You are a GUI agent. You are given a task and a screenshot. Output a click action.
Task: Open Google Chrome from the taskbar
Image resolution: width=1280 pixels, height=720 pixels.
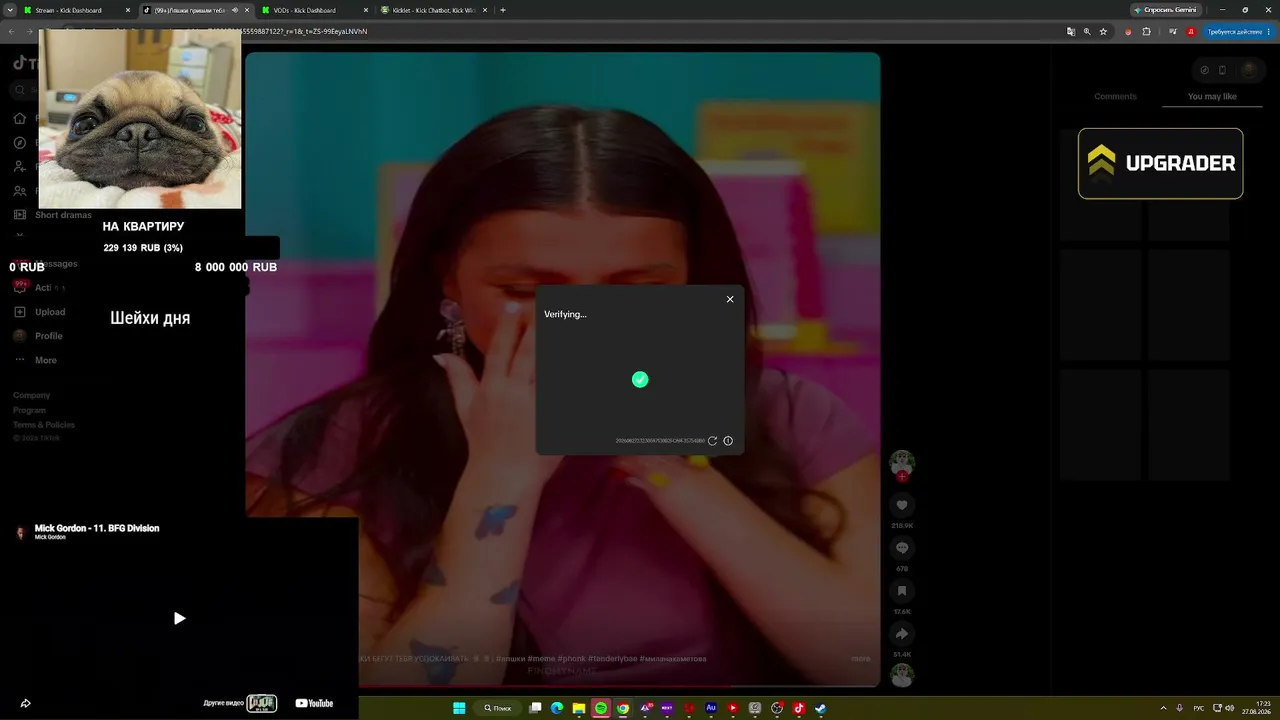(623, 708)
